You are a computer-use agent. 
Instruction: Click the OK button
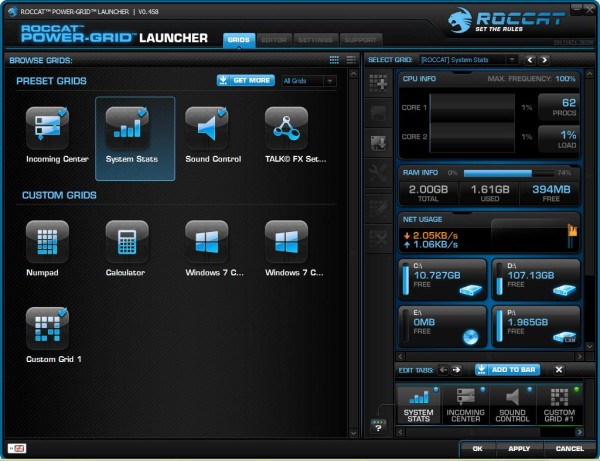pos(477,448)
